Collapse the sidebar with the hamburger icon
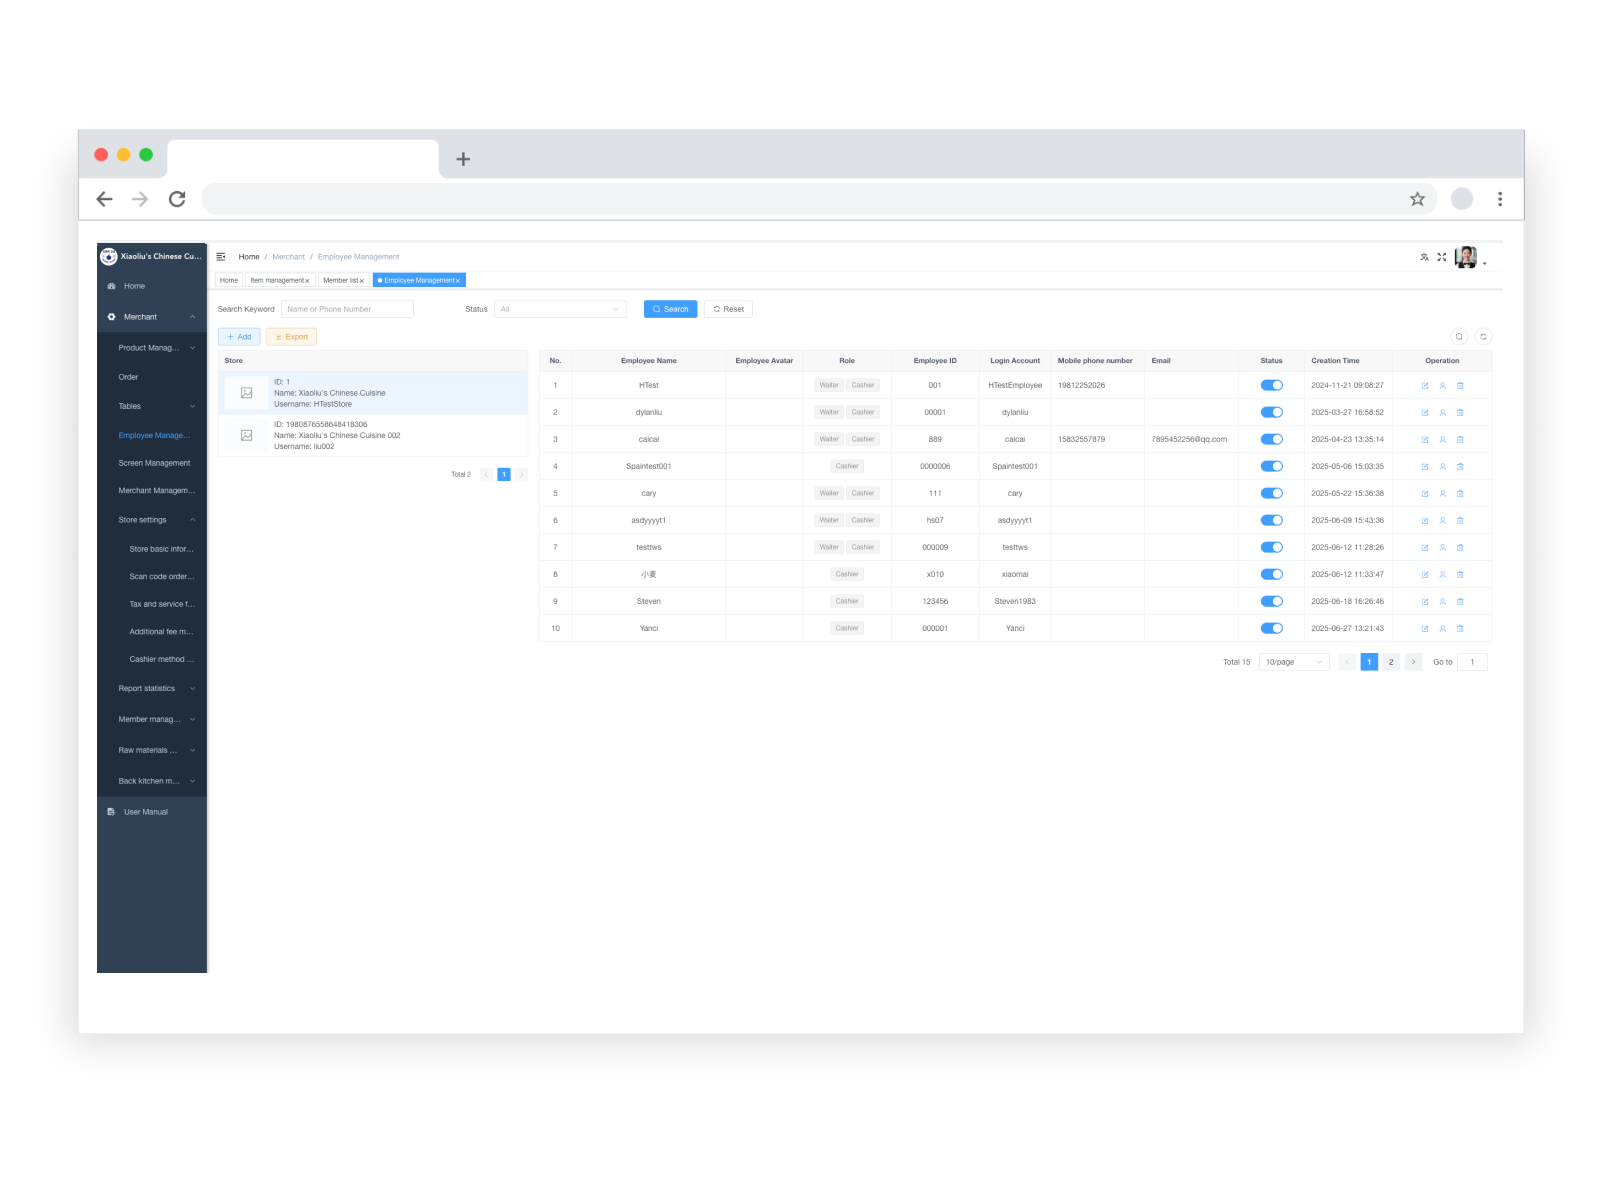The width and height of the screenshot is (1600, 1200). click(x=221, y=257)
